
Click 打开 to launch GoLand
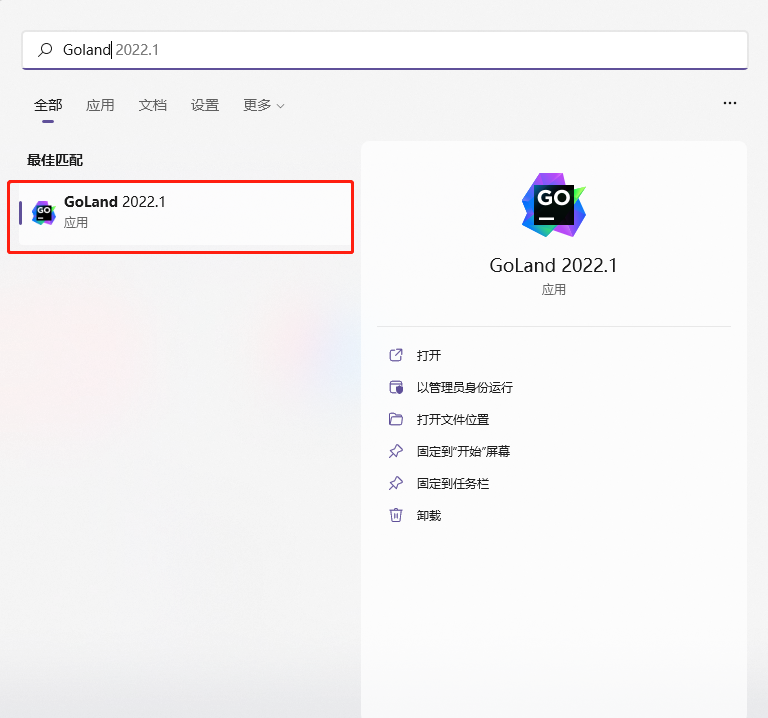point(429,356)
